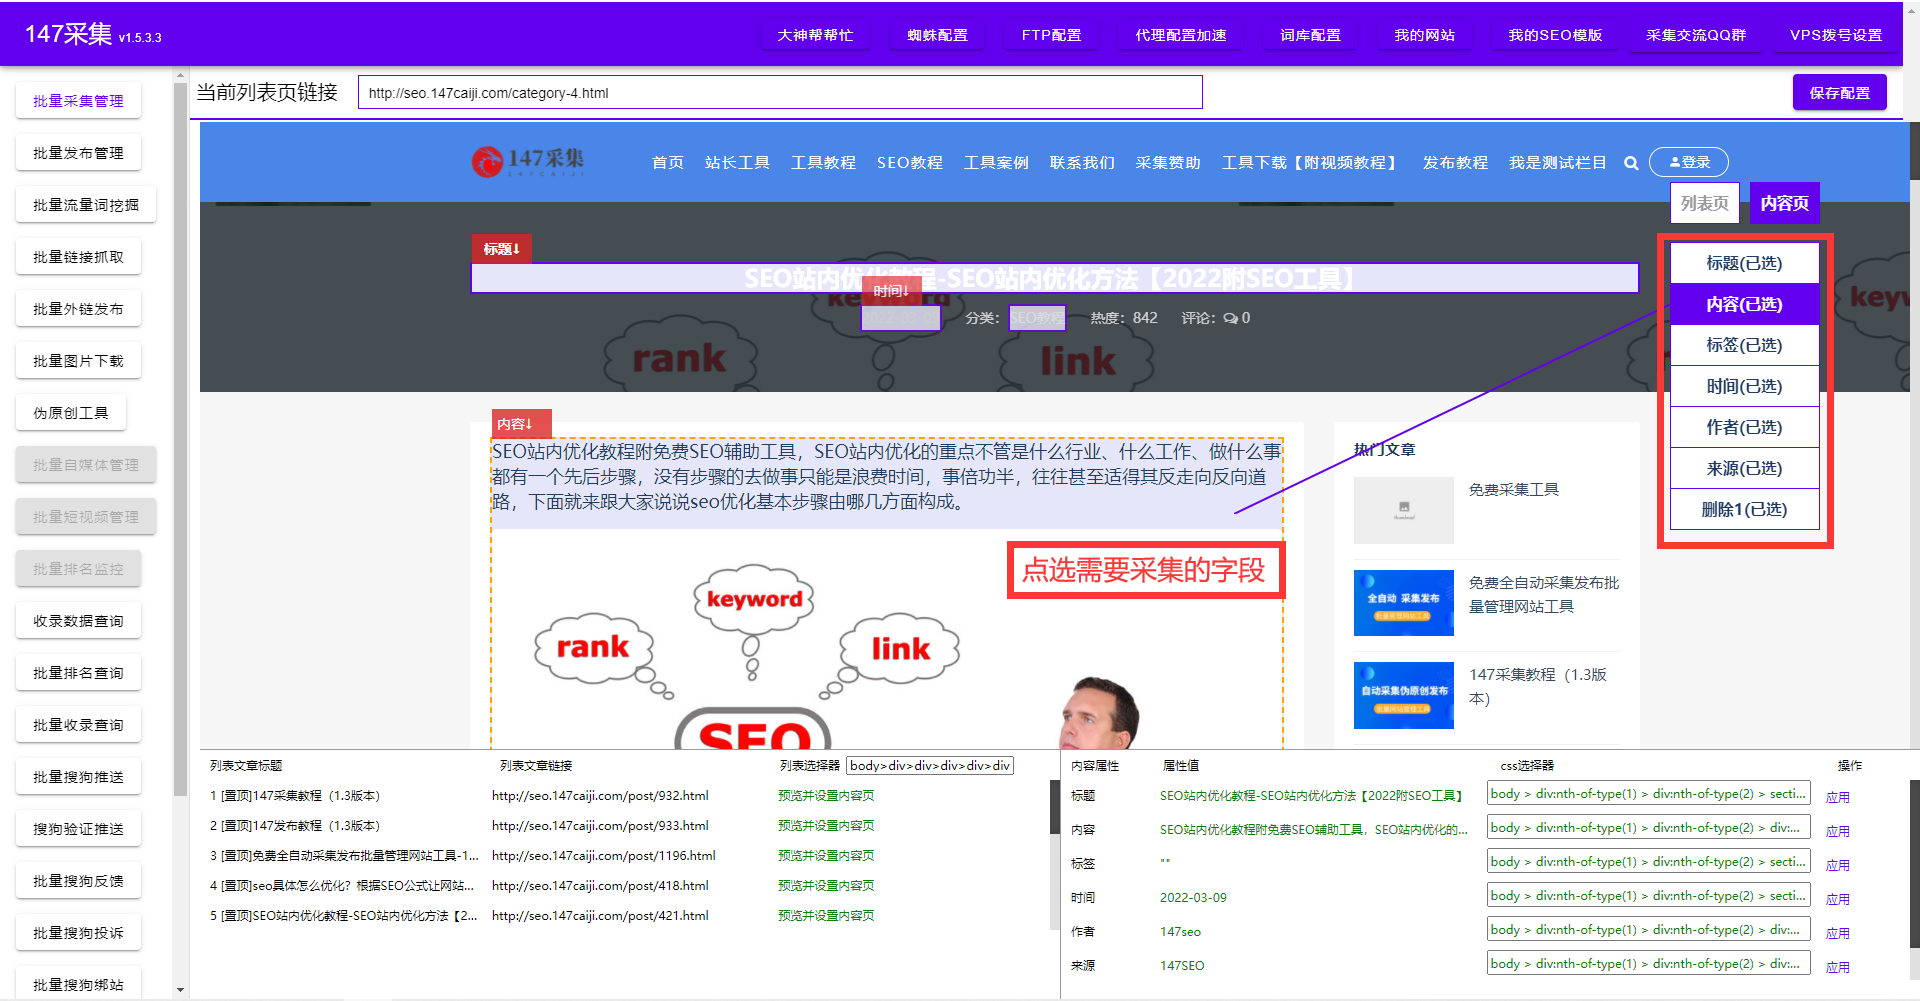This screenshot has width=1920, height=1001.
Task: Open 批量发布管理 in sidebar
Action: [x=78, y=153]
